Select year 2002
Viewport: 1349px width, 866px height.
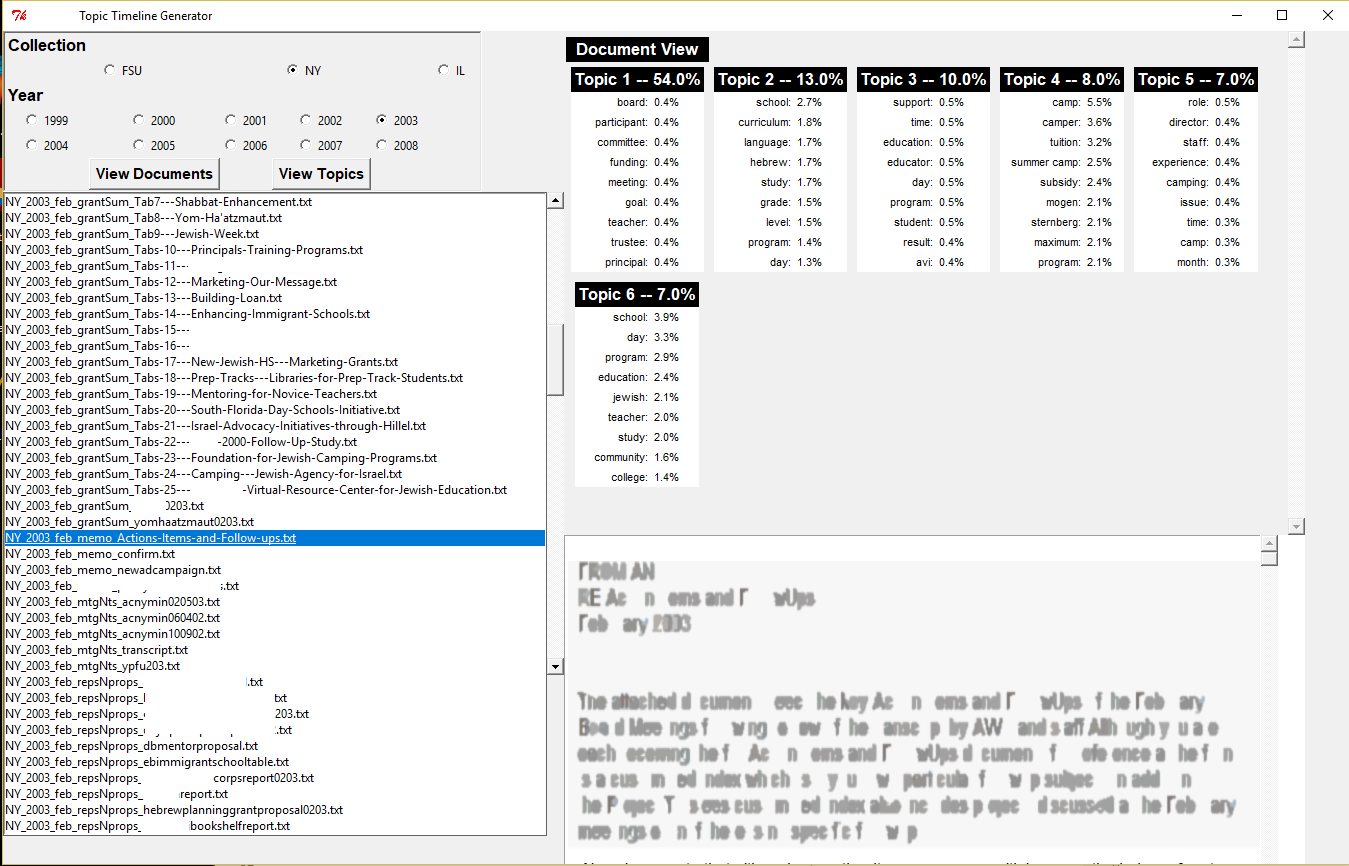307,119
